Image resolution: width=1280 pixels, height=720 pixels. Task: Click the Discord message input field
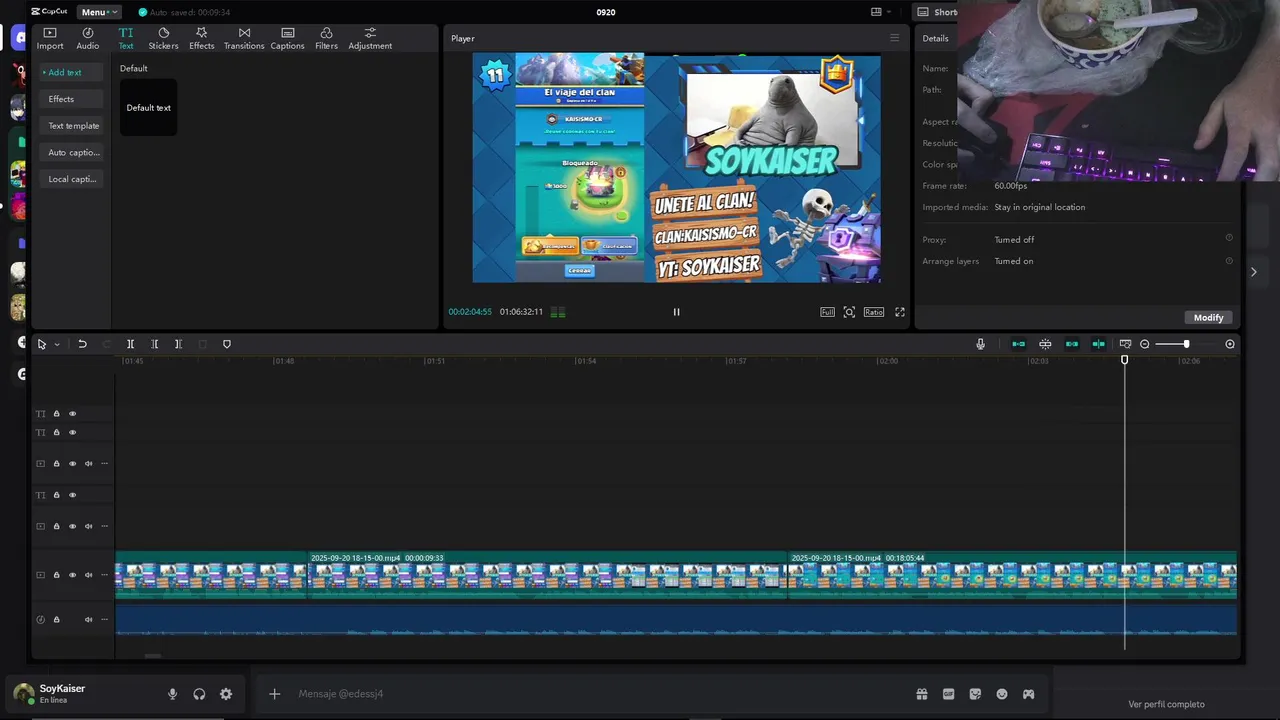click(600, 694)
